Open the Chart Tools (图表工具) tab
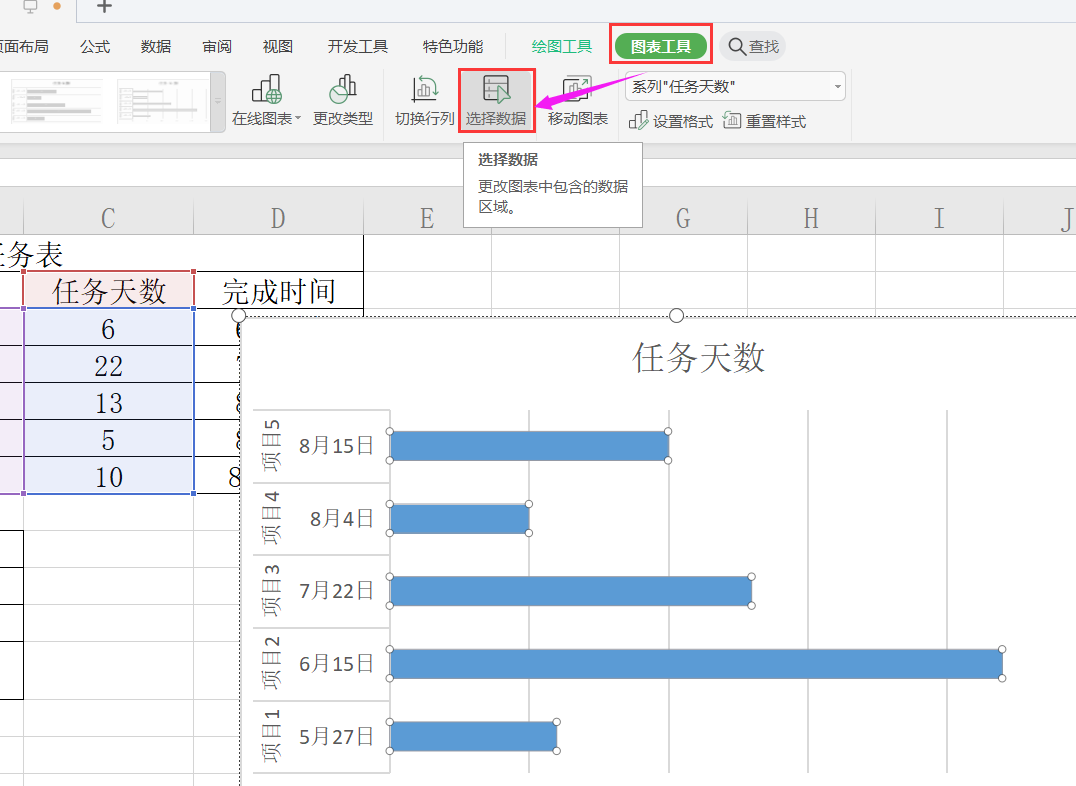The image size is (1076, 786). (x=660, y=47)
